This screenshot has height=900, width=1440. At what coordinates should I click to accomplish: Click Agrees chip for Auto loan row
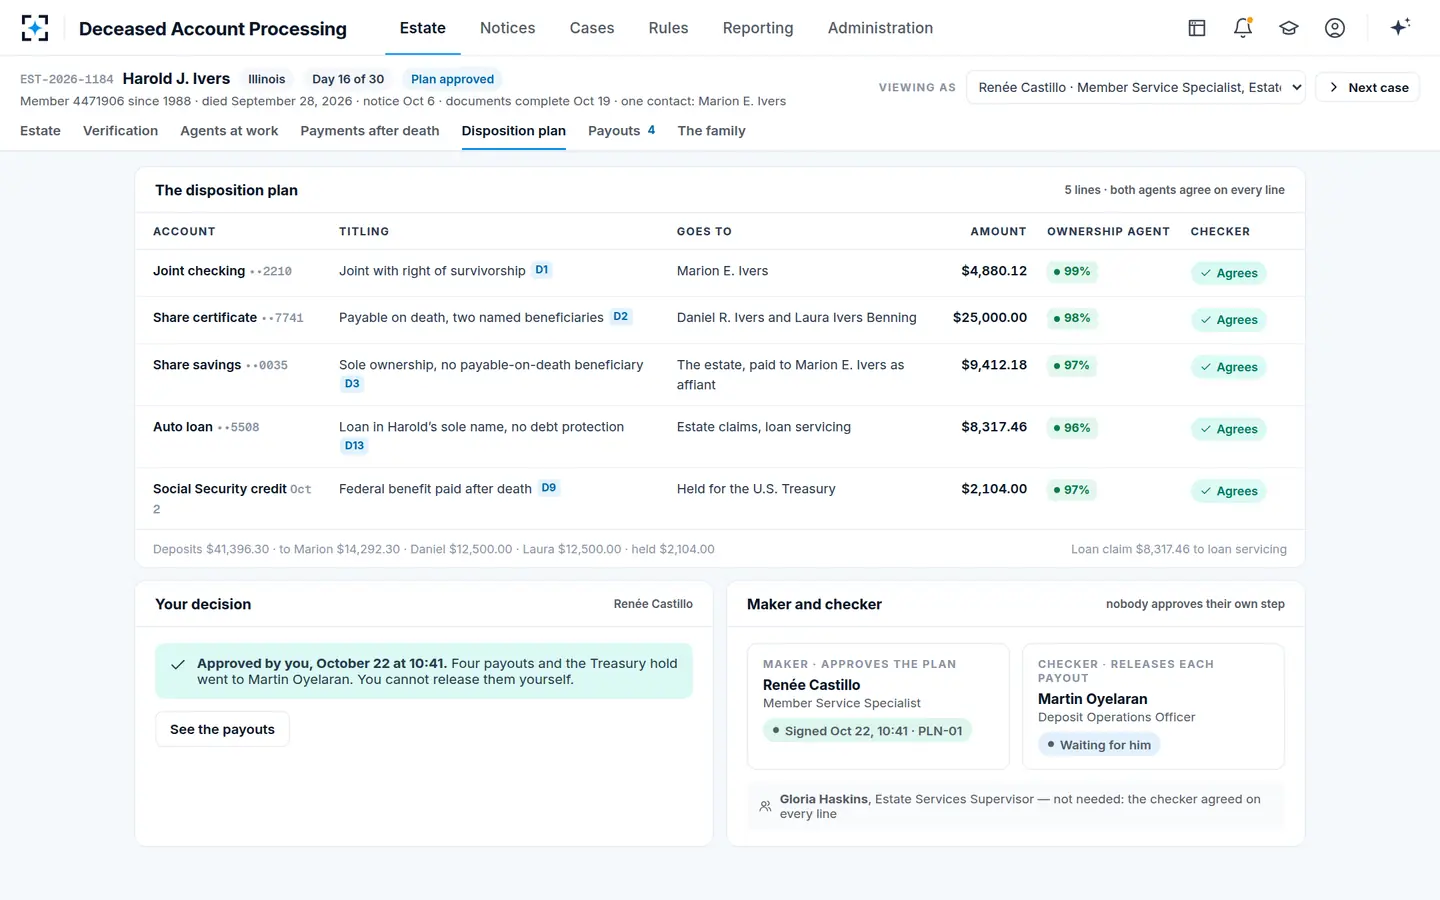[1228, 429]
